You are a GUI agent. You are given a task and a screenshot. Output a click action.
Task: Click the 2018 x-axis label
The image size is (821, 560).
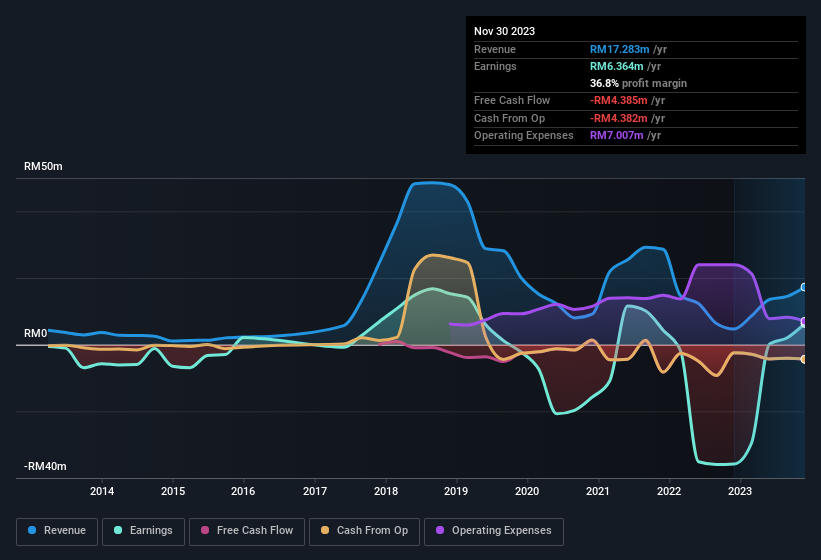pyautogui.click(x=386, y=491)
